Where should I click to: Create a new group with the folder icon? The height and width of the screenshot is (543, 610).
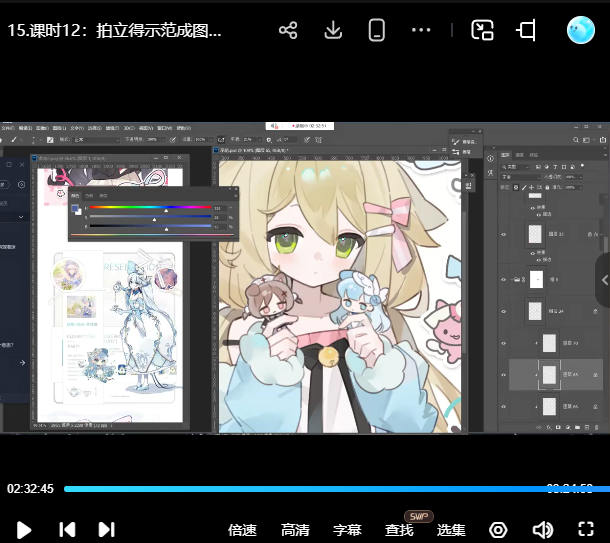point(577,427)
